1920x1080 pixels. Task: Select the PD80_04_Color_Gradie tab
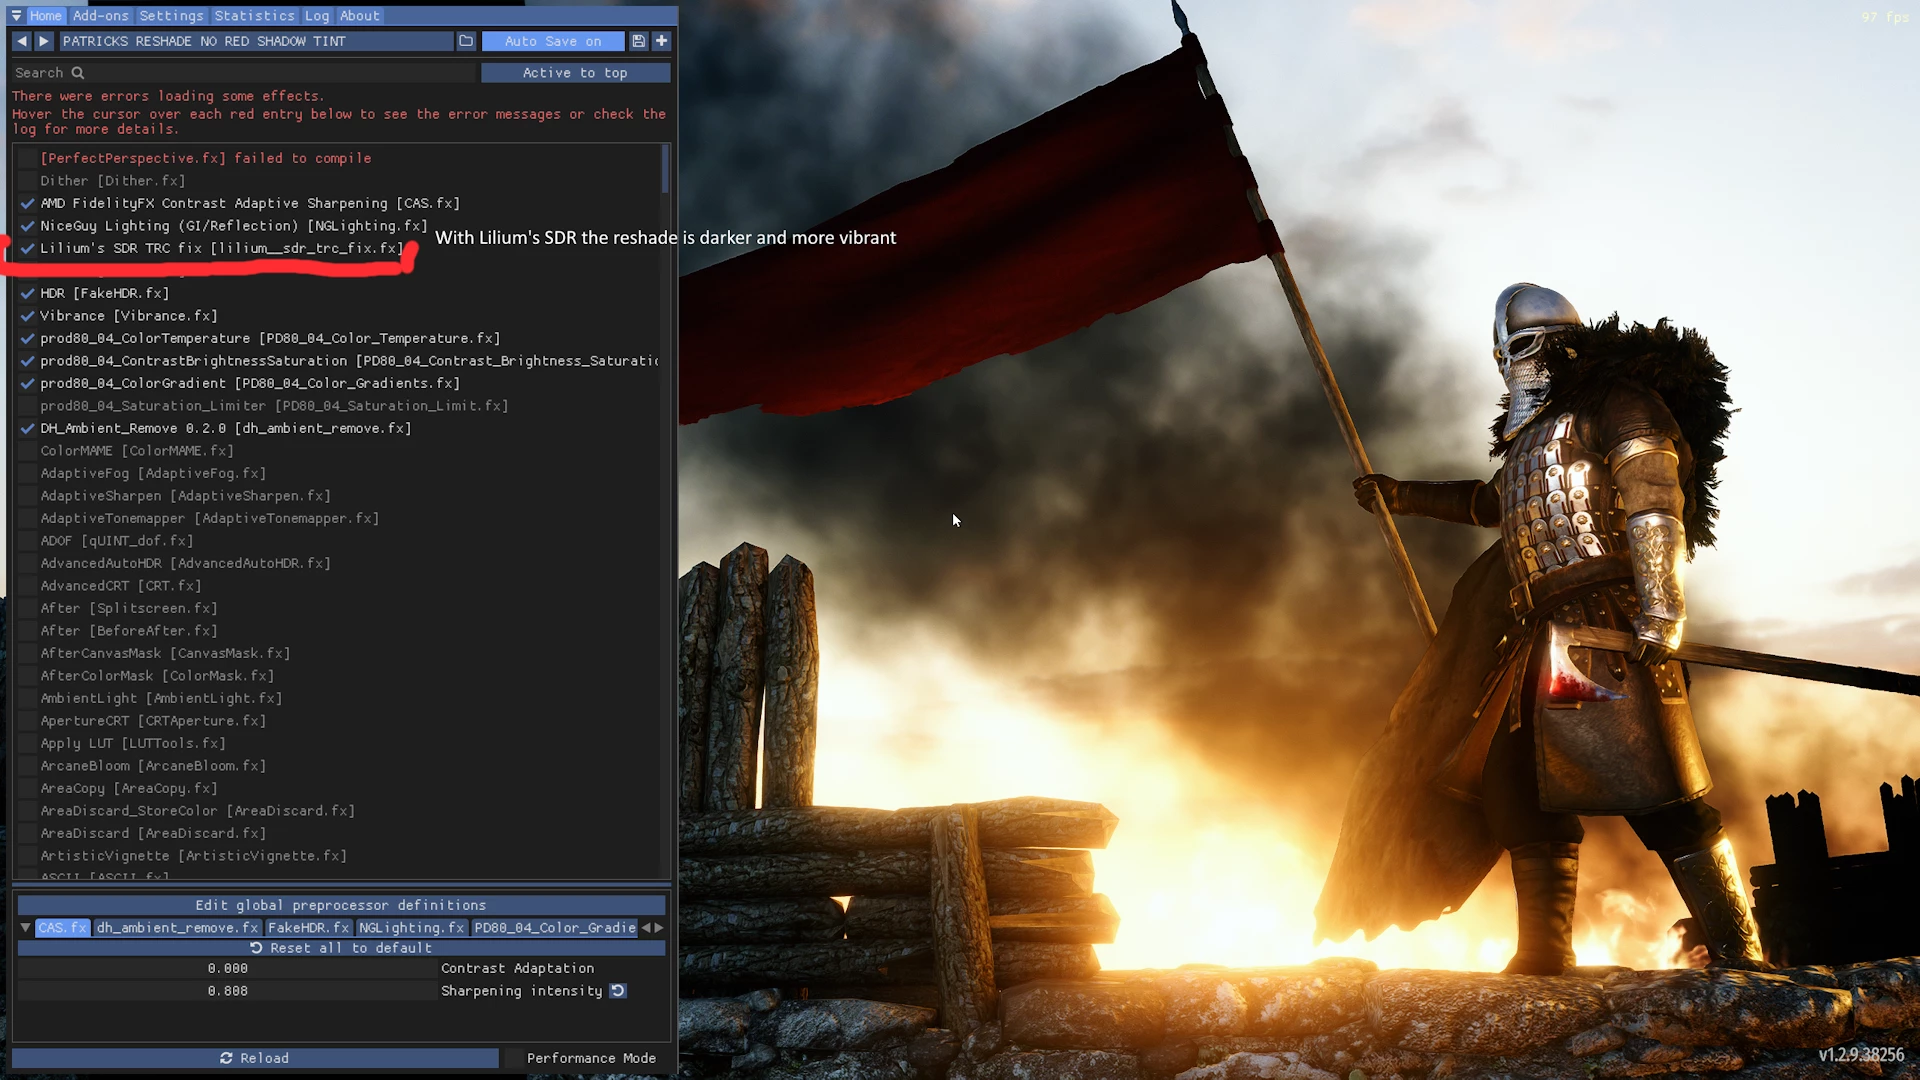click(x=554, y=928)
